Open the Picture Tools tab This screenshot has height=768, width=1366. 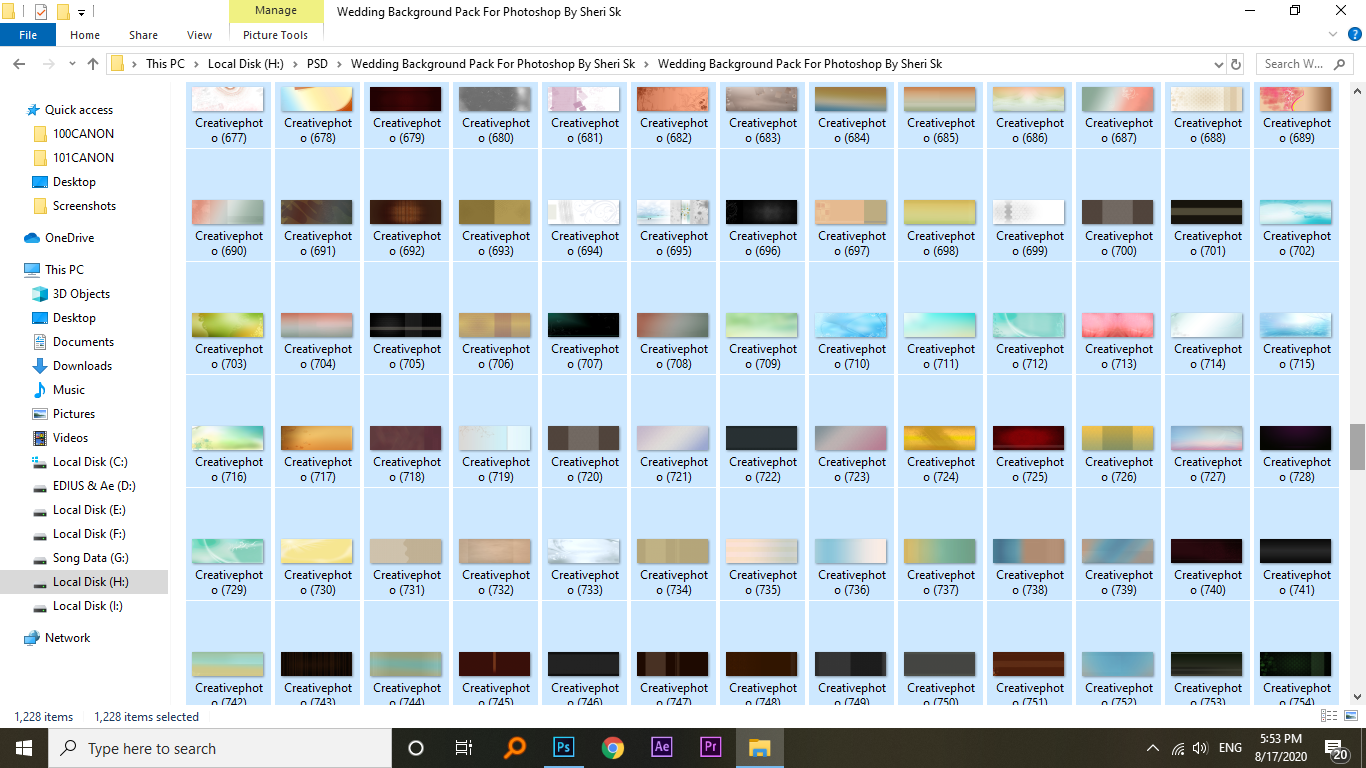pos(276,35)
